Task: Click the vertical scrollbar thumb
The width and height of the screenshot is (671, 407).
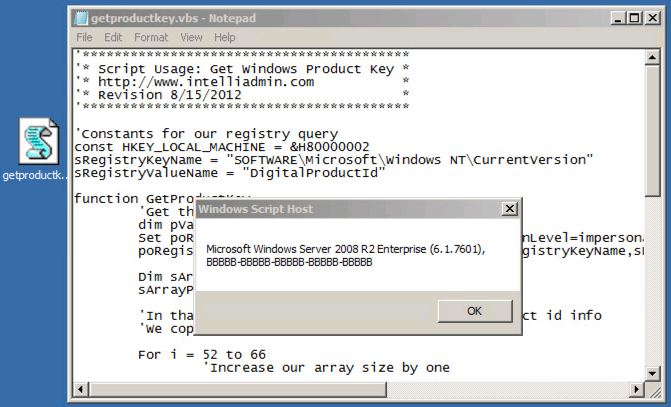Action: pos(652,131)
